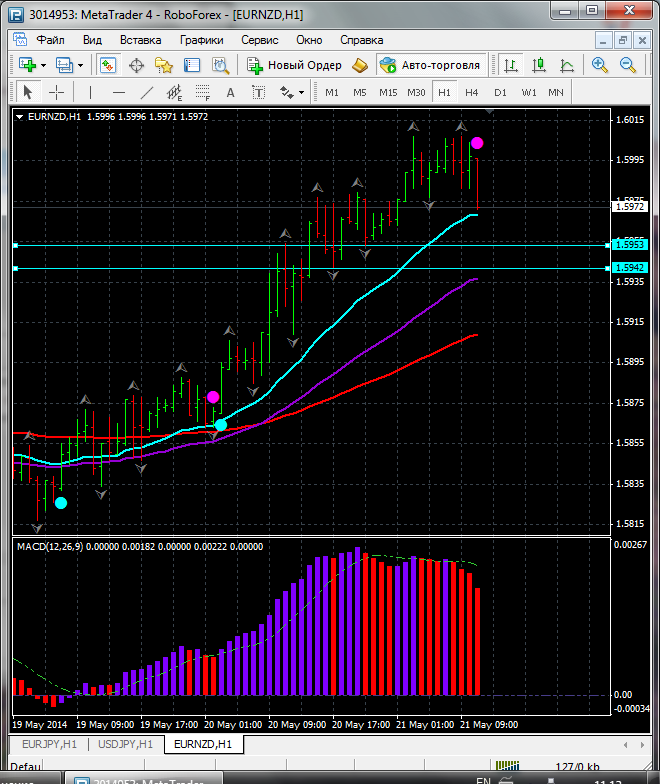Switch to candlestick chart mode
660x784 pixels.
pyautogui.click(x=539, y=65)
